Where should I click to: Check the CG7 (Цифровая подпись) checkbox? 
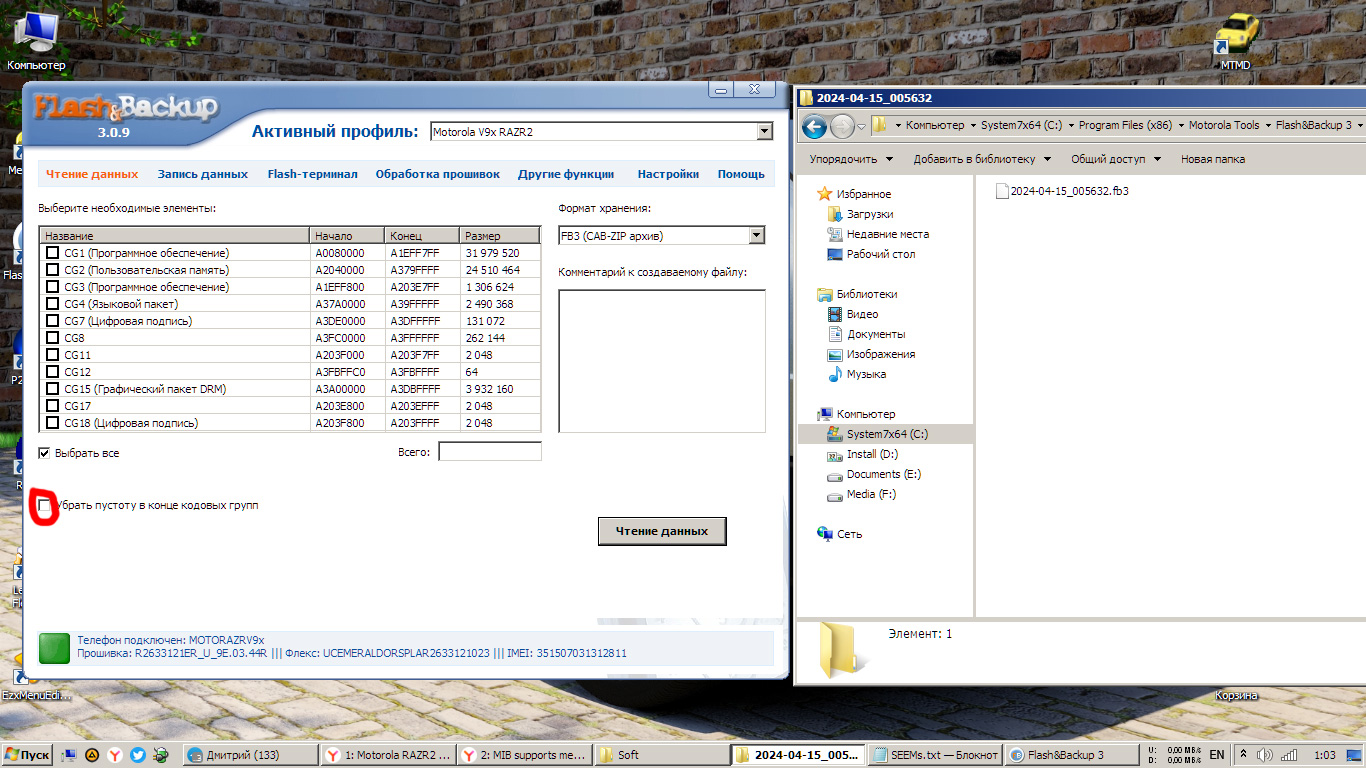click(x=52, y=321)
